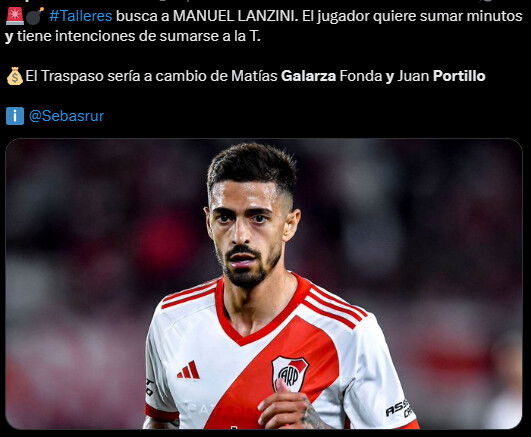Screen dimensions: 531x437
Task: Click the bold word Portillo
Action: point(459,76)
